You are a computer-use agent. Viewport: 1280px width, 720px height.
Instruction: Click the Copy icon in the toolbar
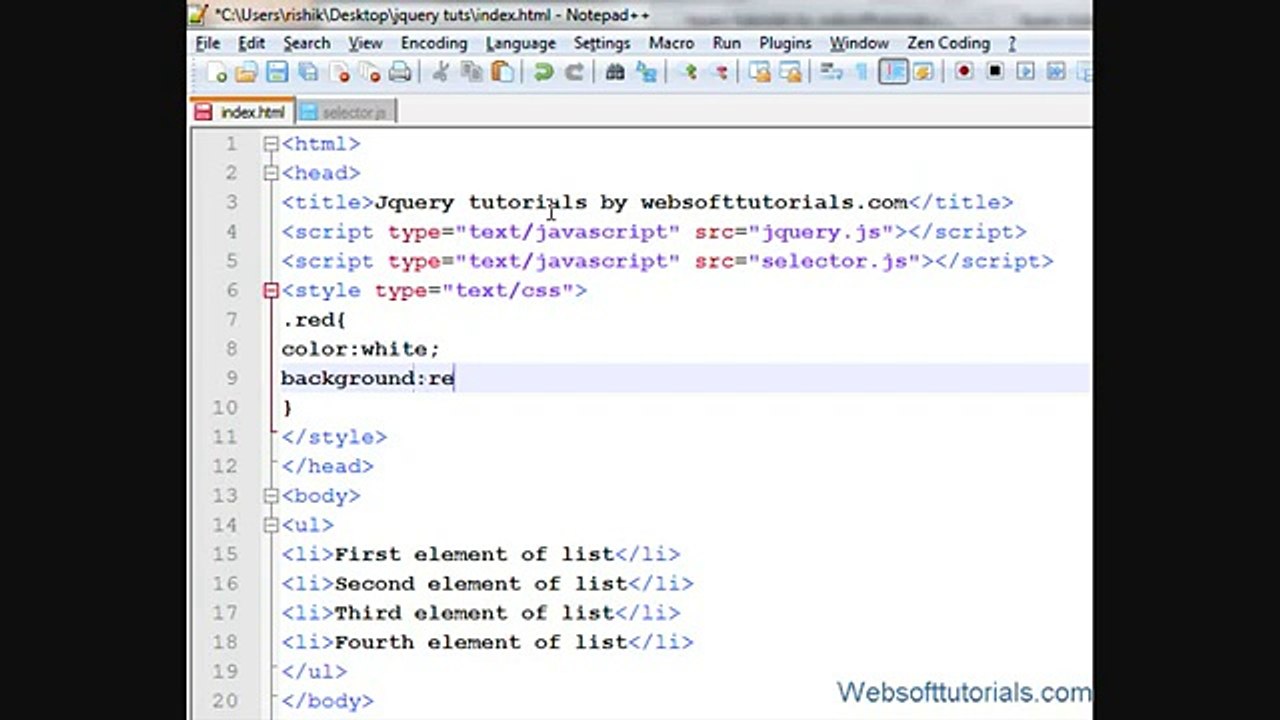[471, 72]
